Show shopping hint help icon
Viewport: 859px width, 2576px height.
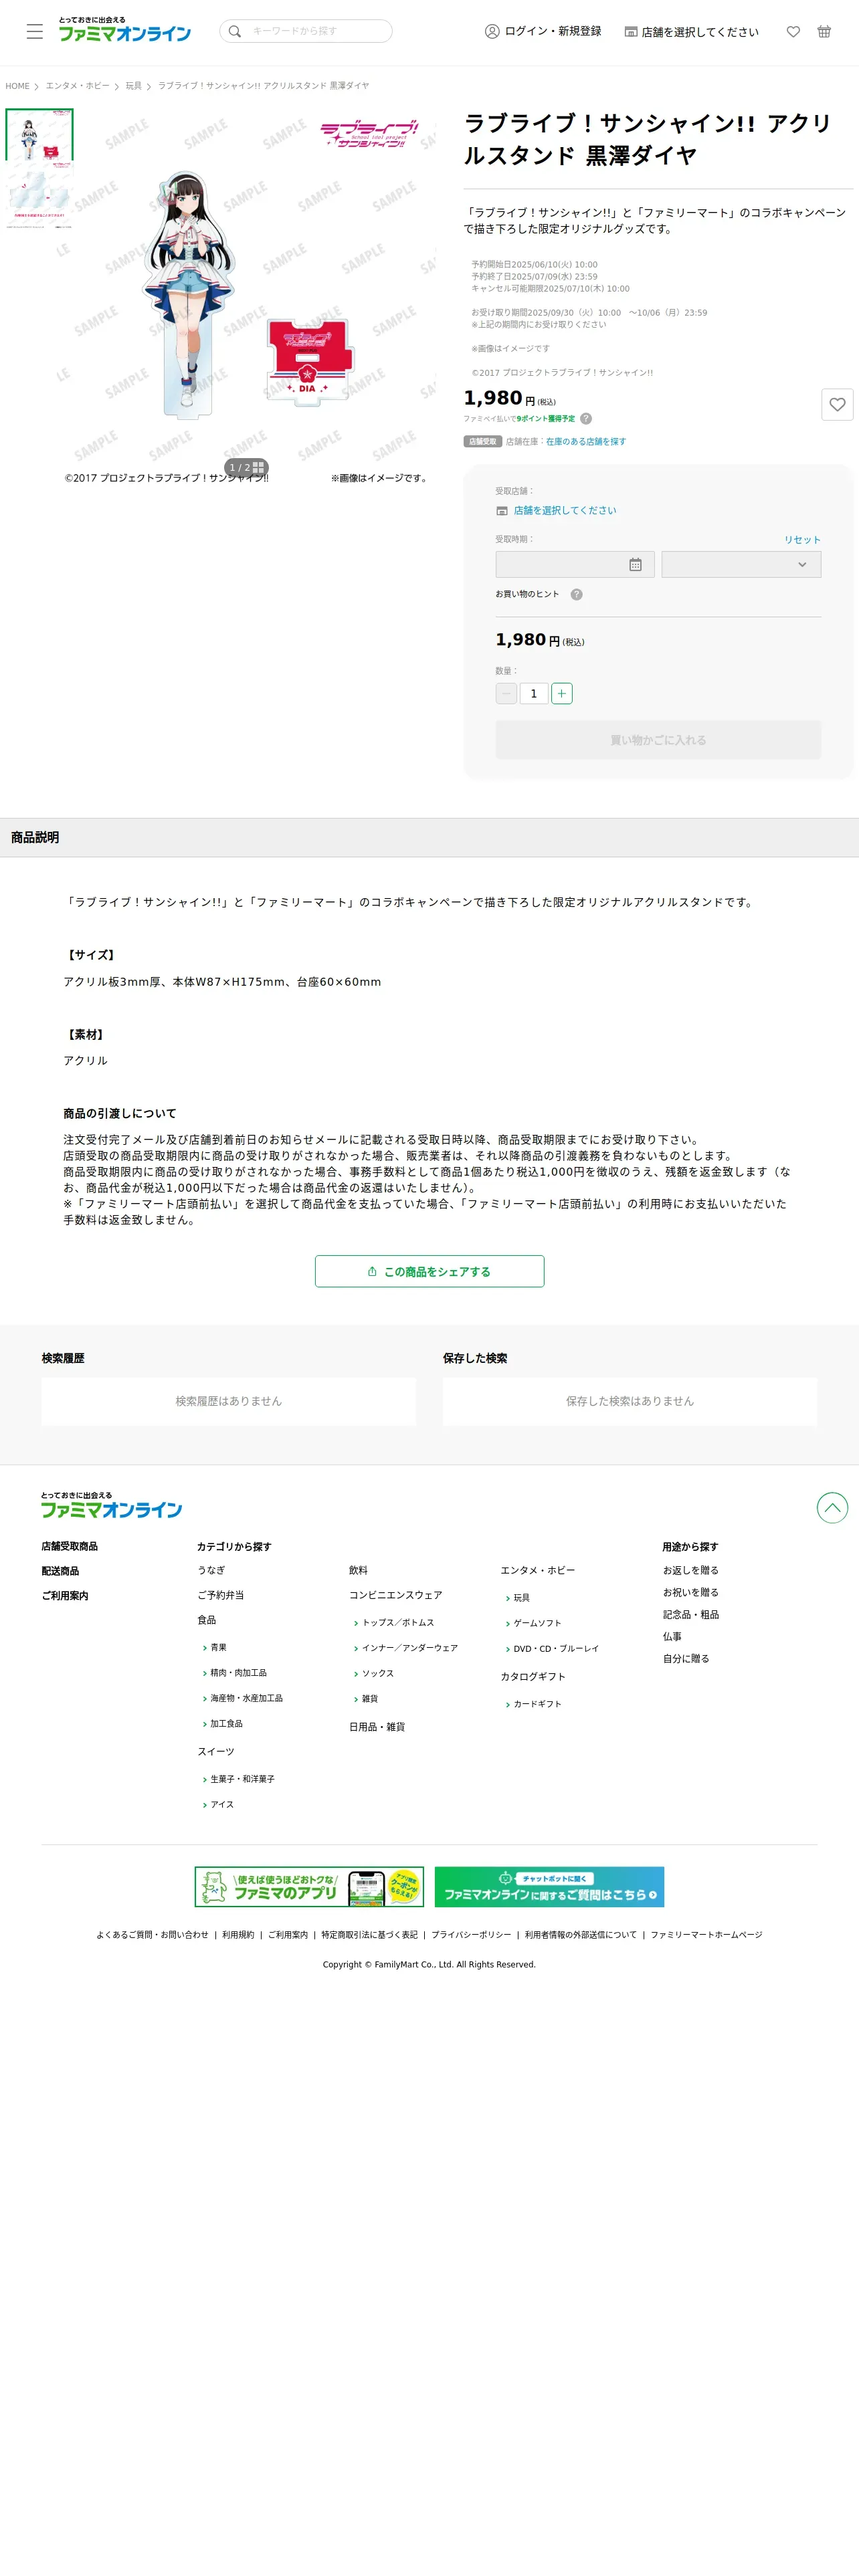click(x=577, y=594)
